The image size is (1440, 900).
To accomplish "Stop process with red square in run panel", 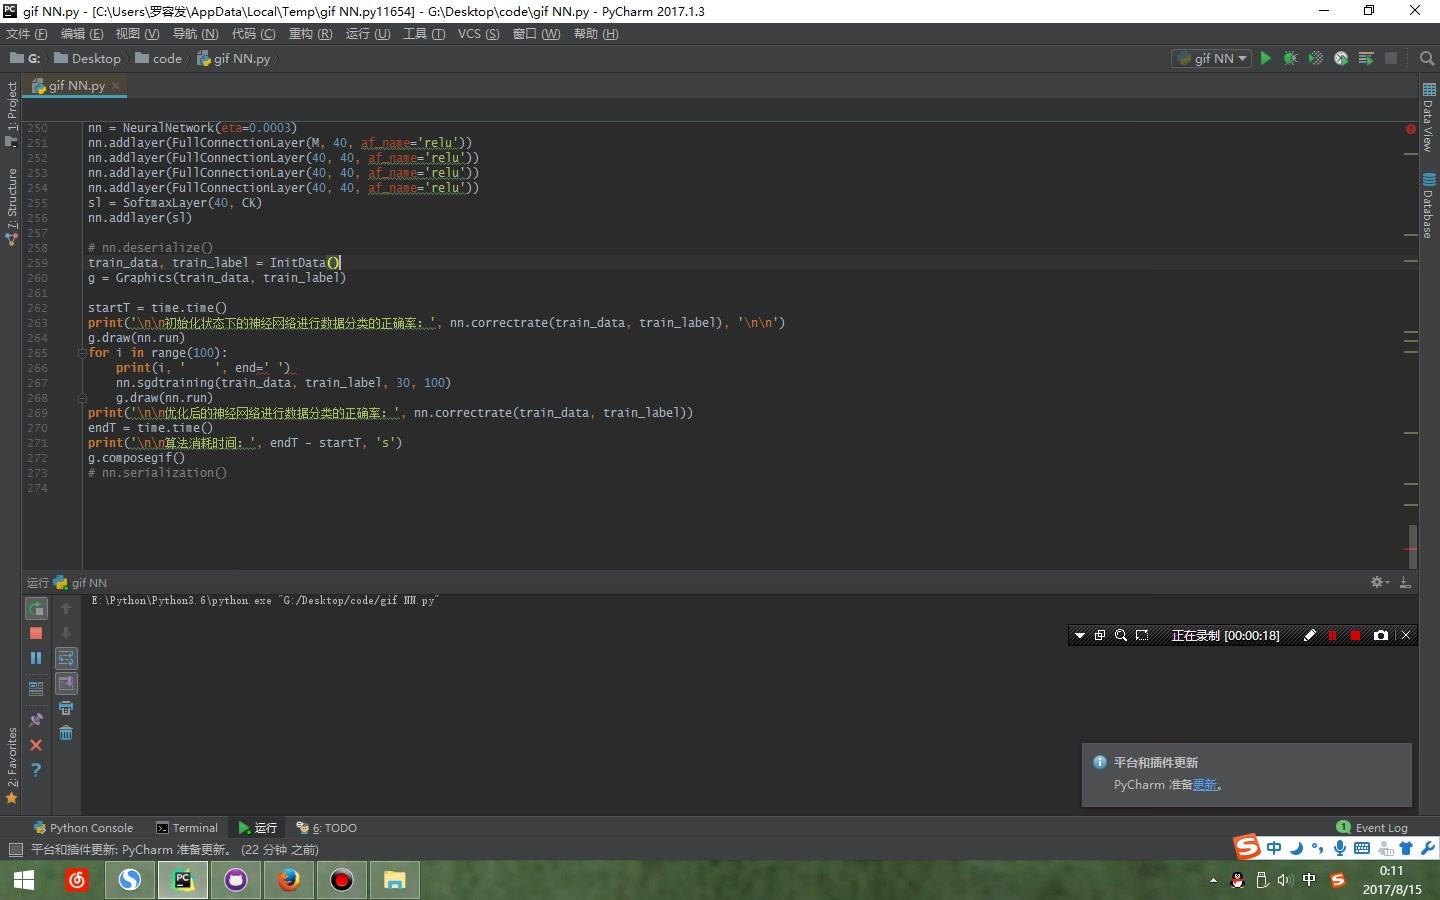I will click(x=36, y=633).
